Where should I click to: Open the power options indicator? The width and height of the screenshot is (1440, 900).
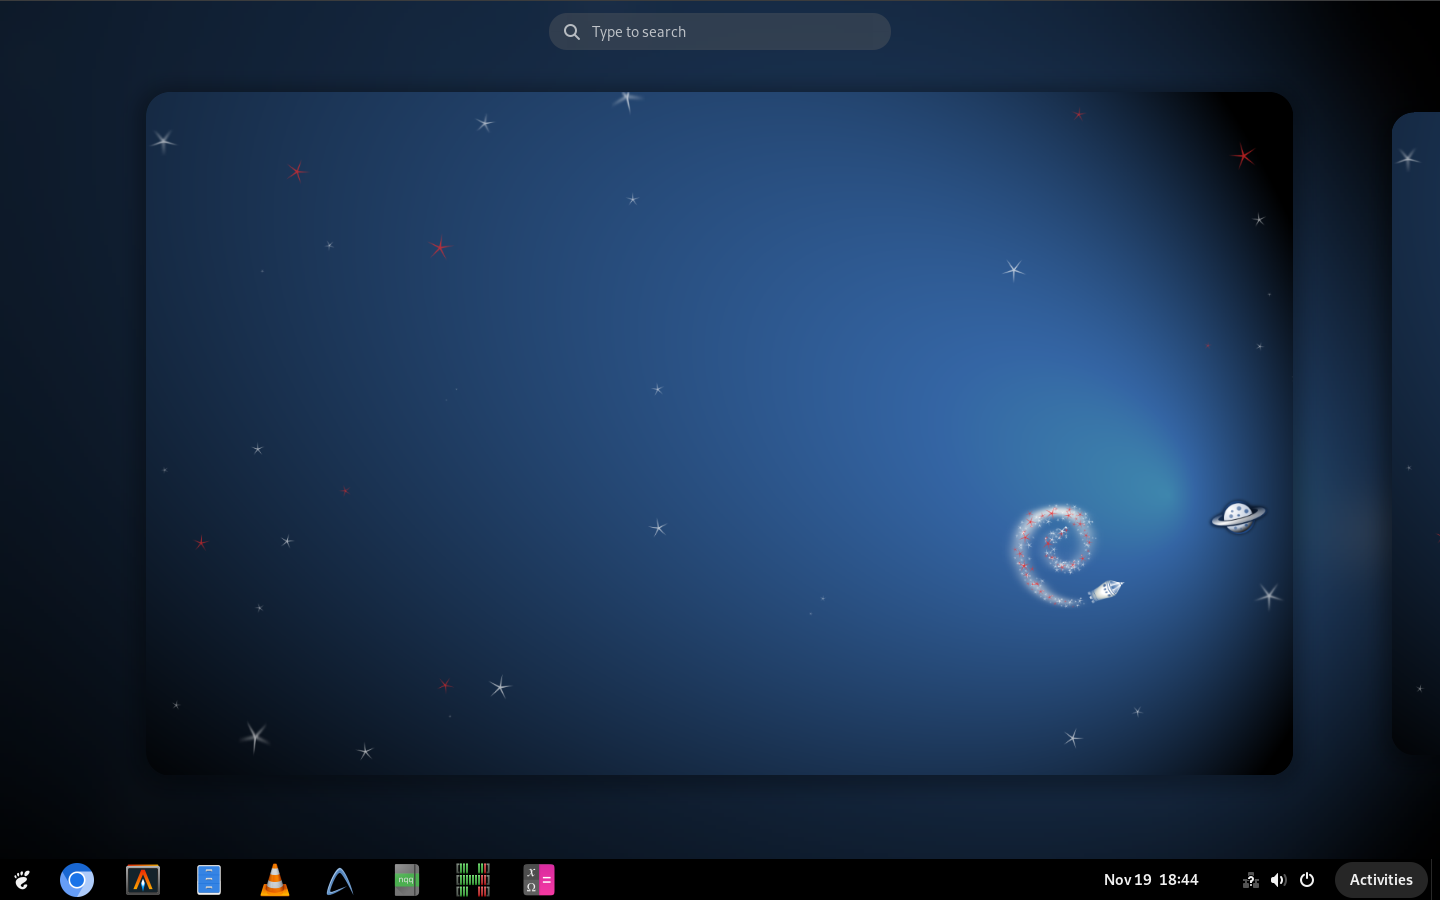(x=1307, y=880)
